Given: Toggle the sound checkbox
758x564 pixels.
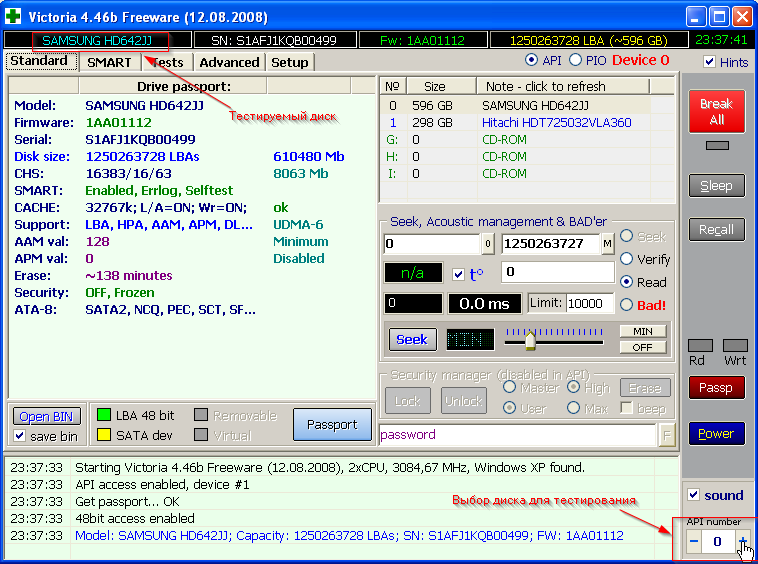Looking at the screenshot, I should (x=693, y=494).
